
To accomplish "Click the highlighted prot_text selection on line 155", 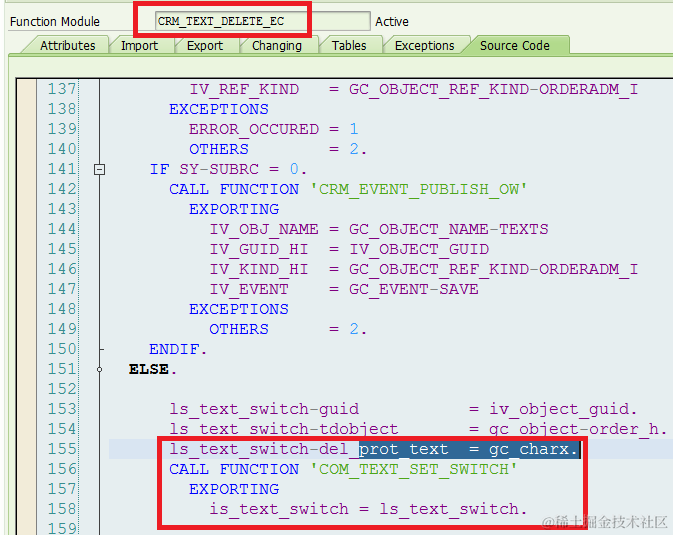I will pos(469,449).
